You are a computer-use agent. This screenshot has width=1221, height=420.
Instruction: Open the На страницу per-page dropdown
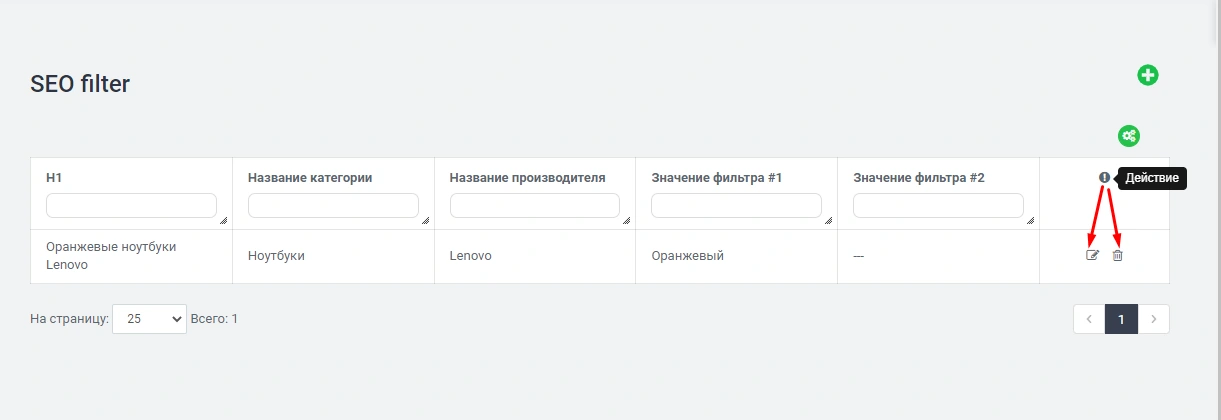tap(149, 319)
